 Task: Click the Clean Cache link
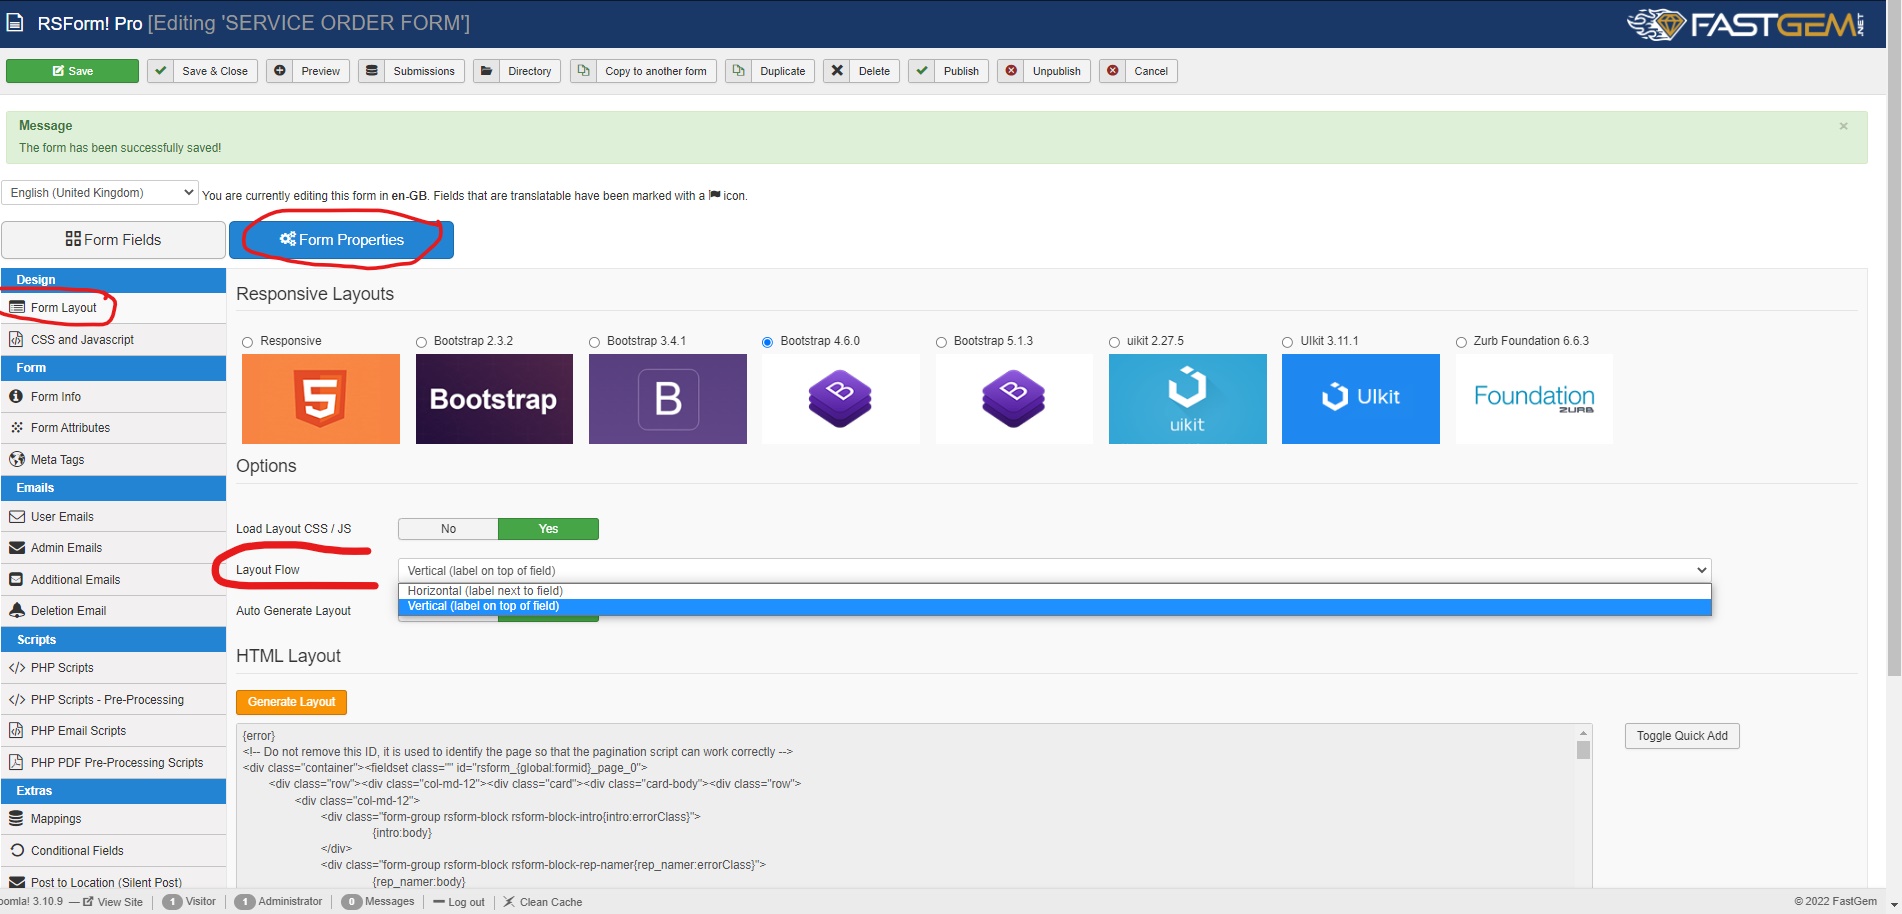pyautogui.click(x=542, y=902)
